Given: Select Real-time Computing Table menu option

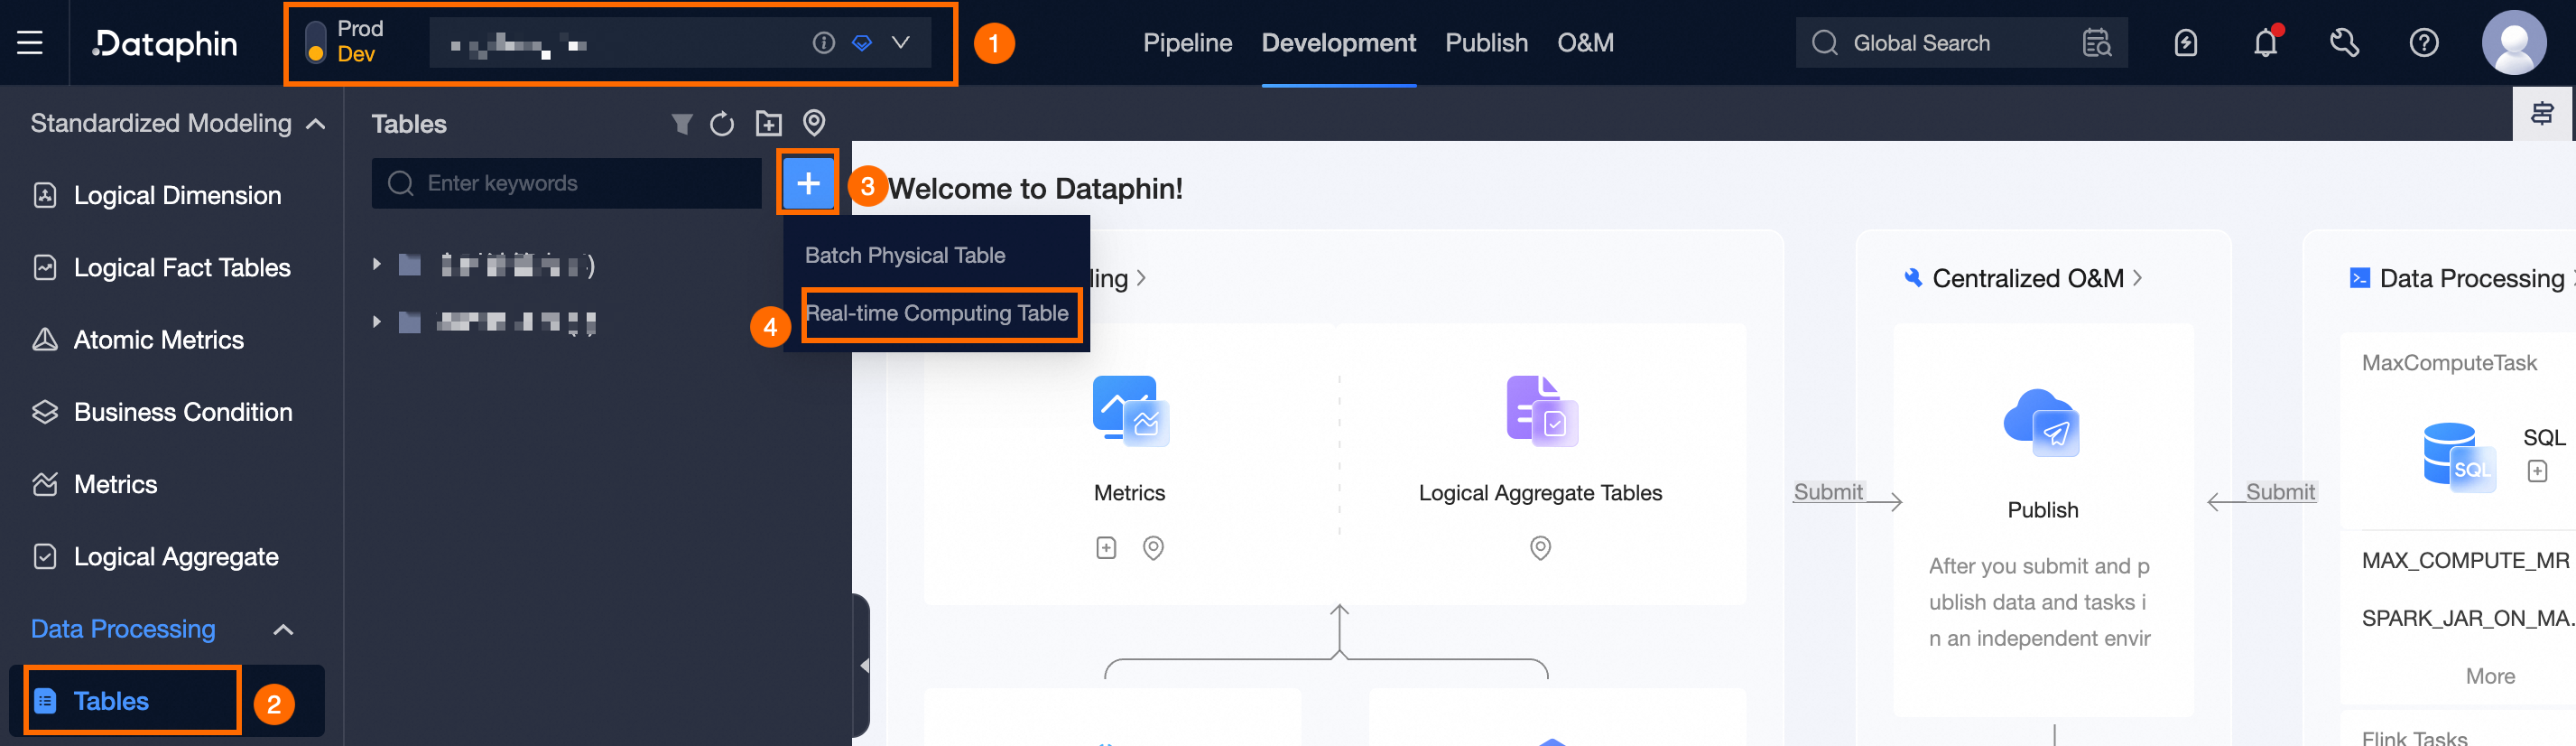Looking at the screenshot, I should (937, 313).
